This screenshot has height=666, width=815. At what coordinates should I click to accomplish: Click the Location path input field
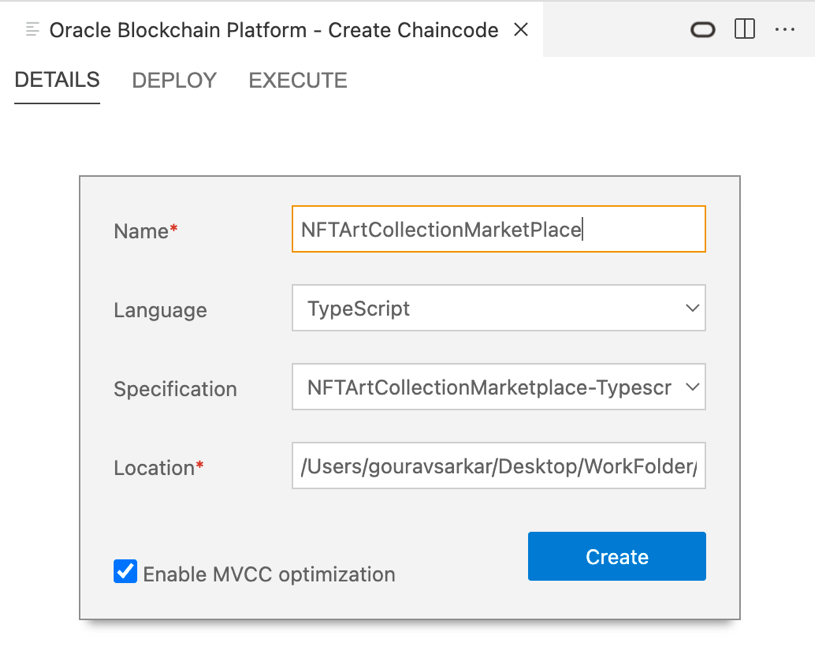498,466
